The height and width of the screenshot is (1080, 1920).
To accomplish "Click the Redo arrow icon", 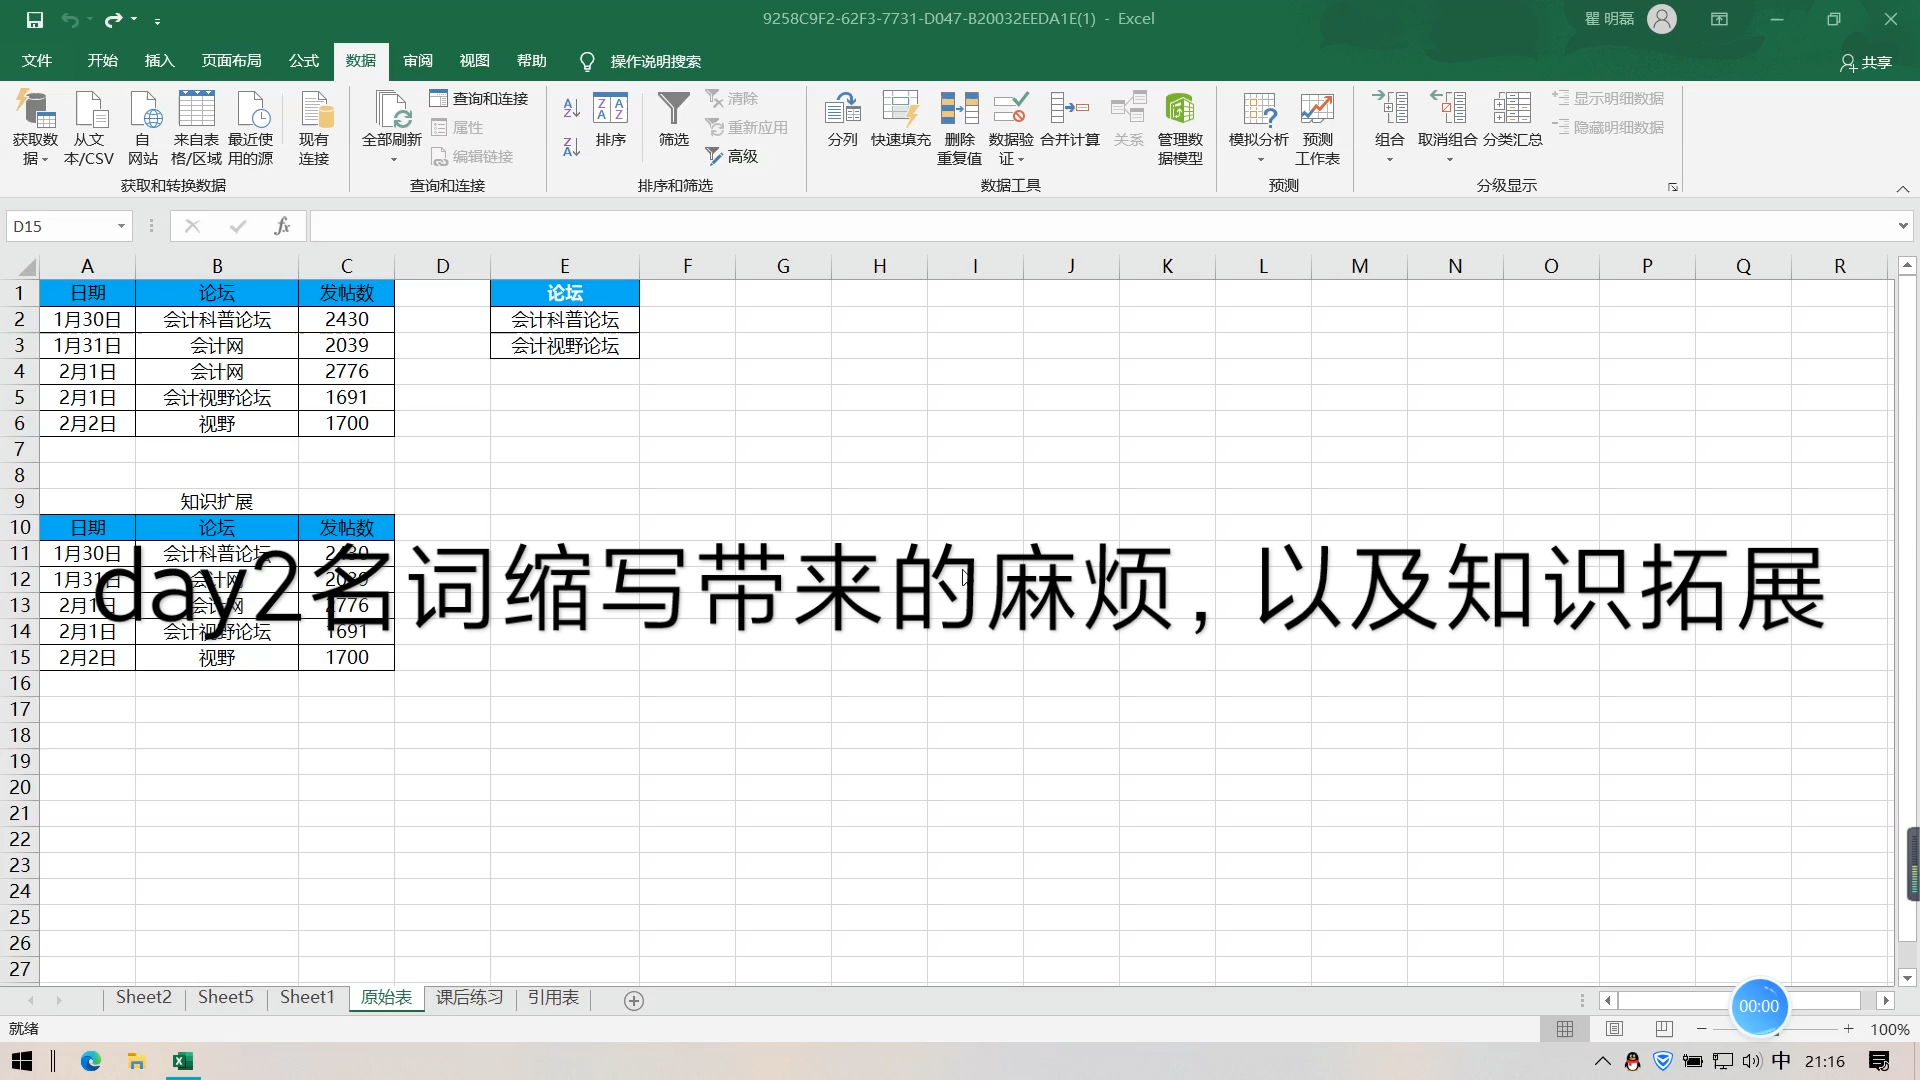I will pos(113,19).
